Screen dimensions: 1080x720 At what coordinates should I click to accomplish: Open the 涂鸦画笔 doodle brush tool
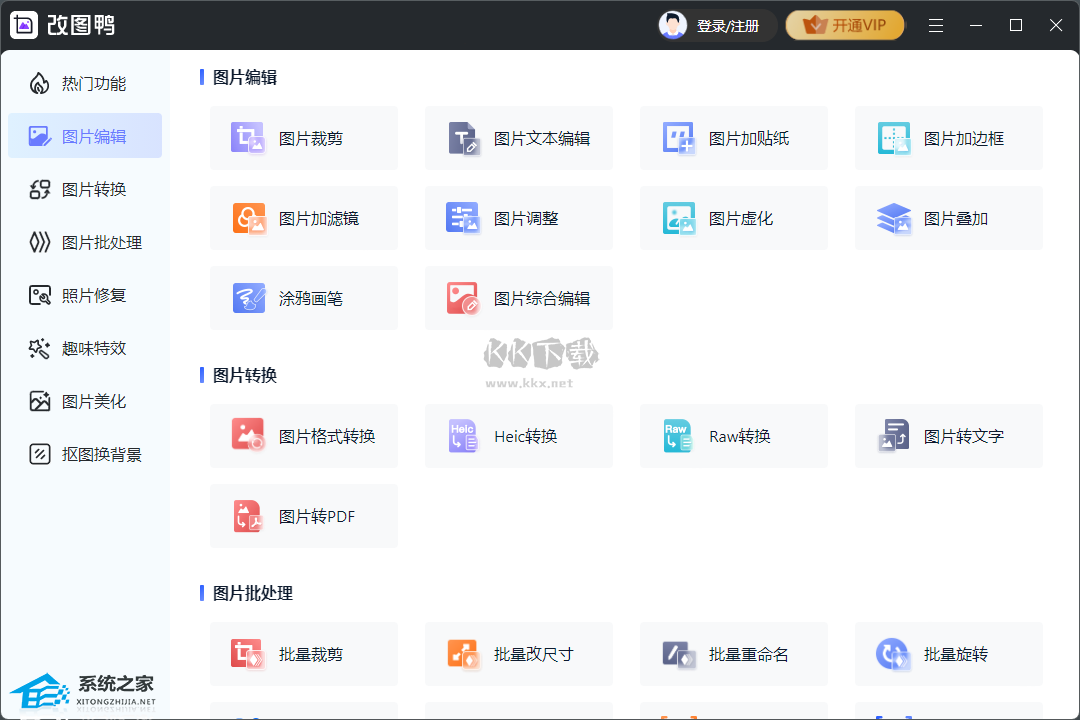pos(303,298)
